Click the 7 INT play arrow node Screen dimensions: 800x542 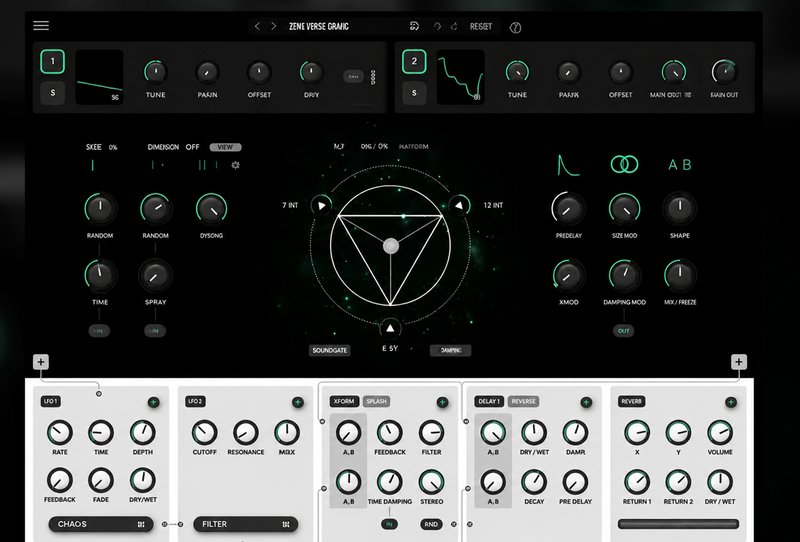click(x=321, y=206)
